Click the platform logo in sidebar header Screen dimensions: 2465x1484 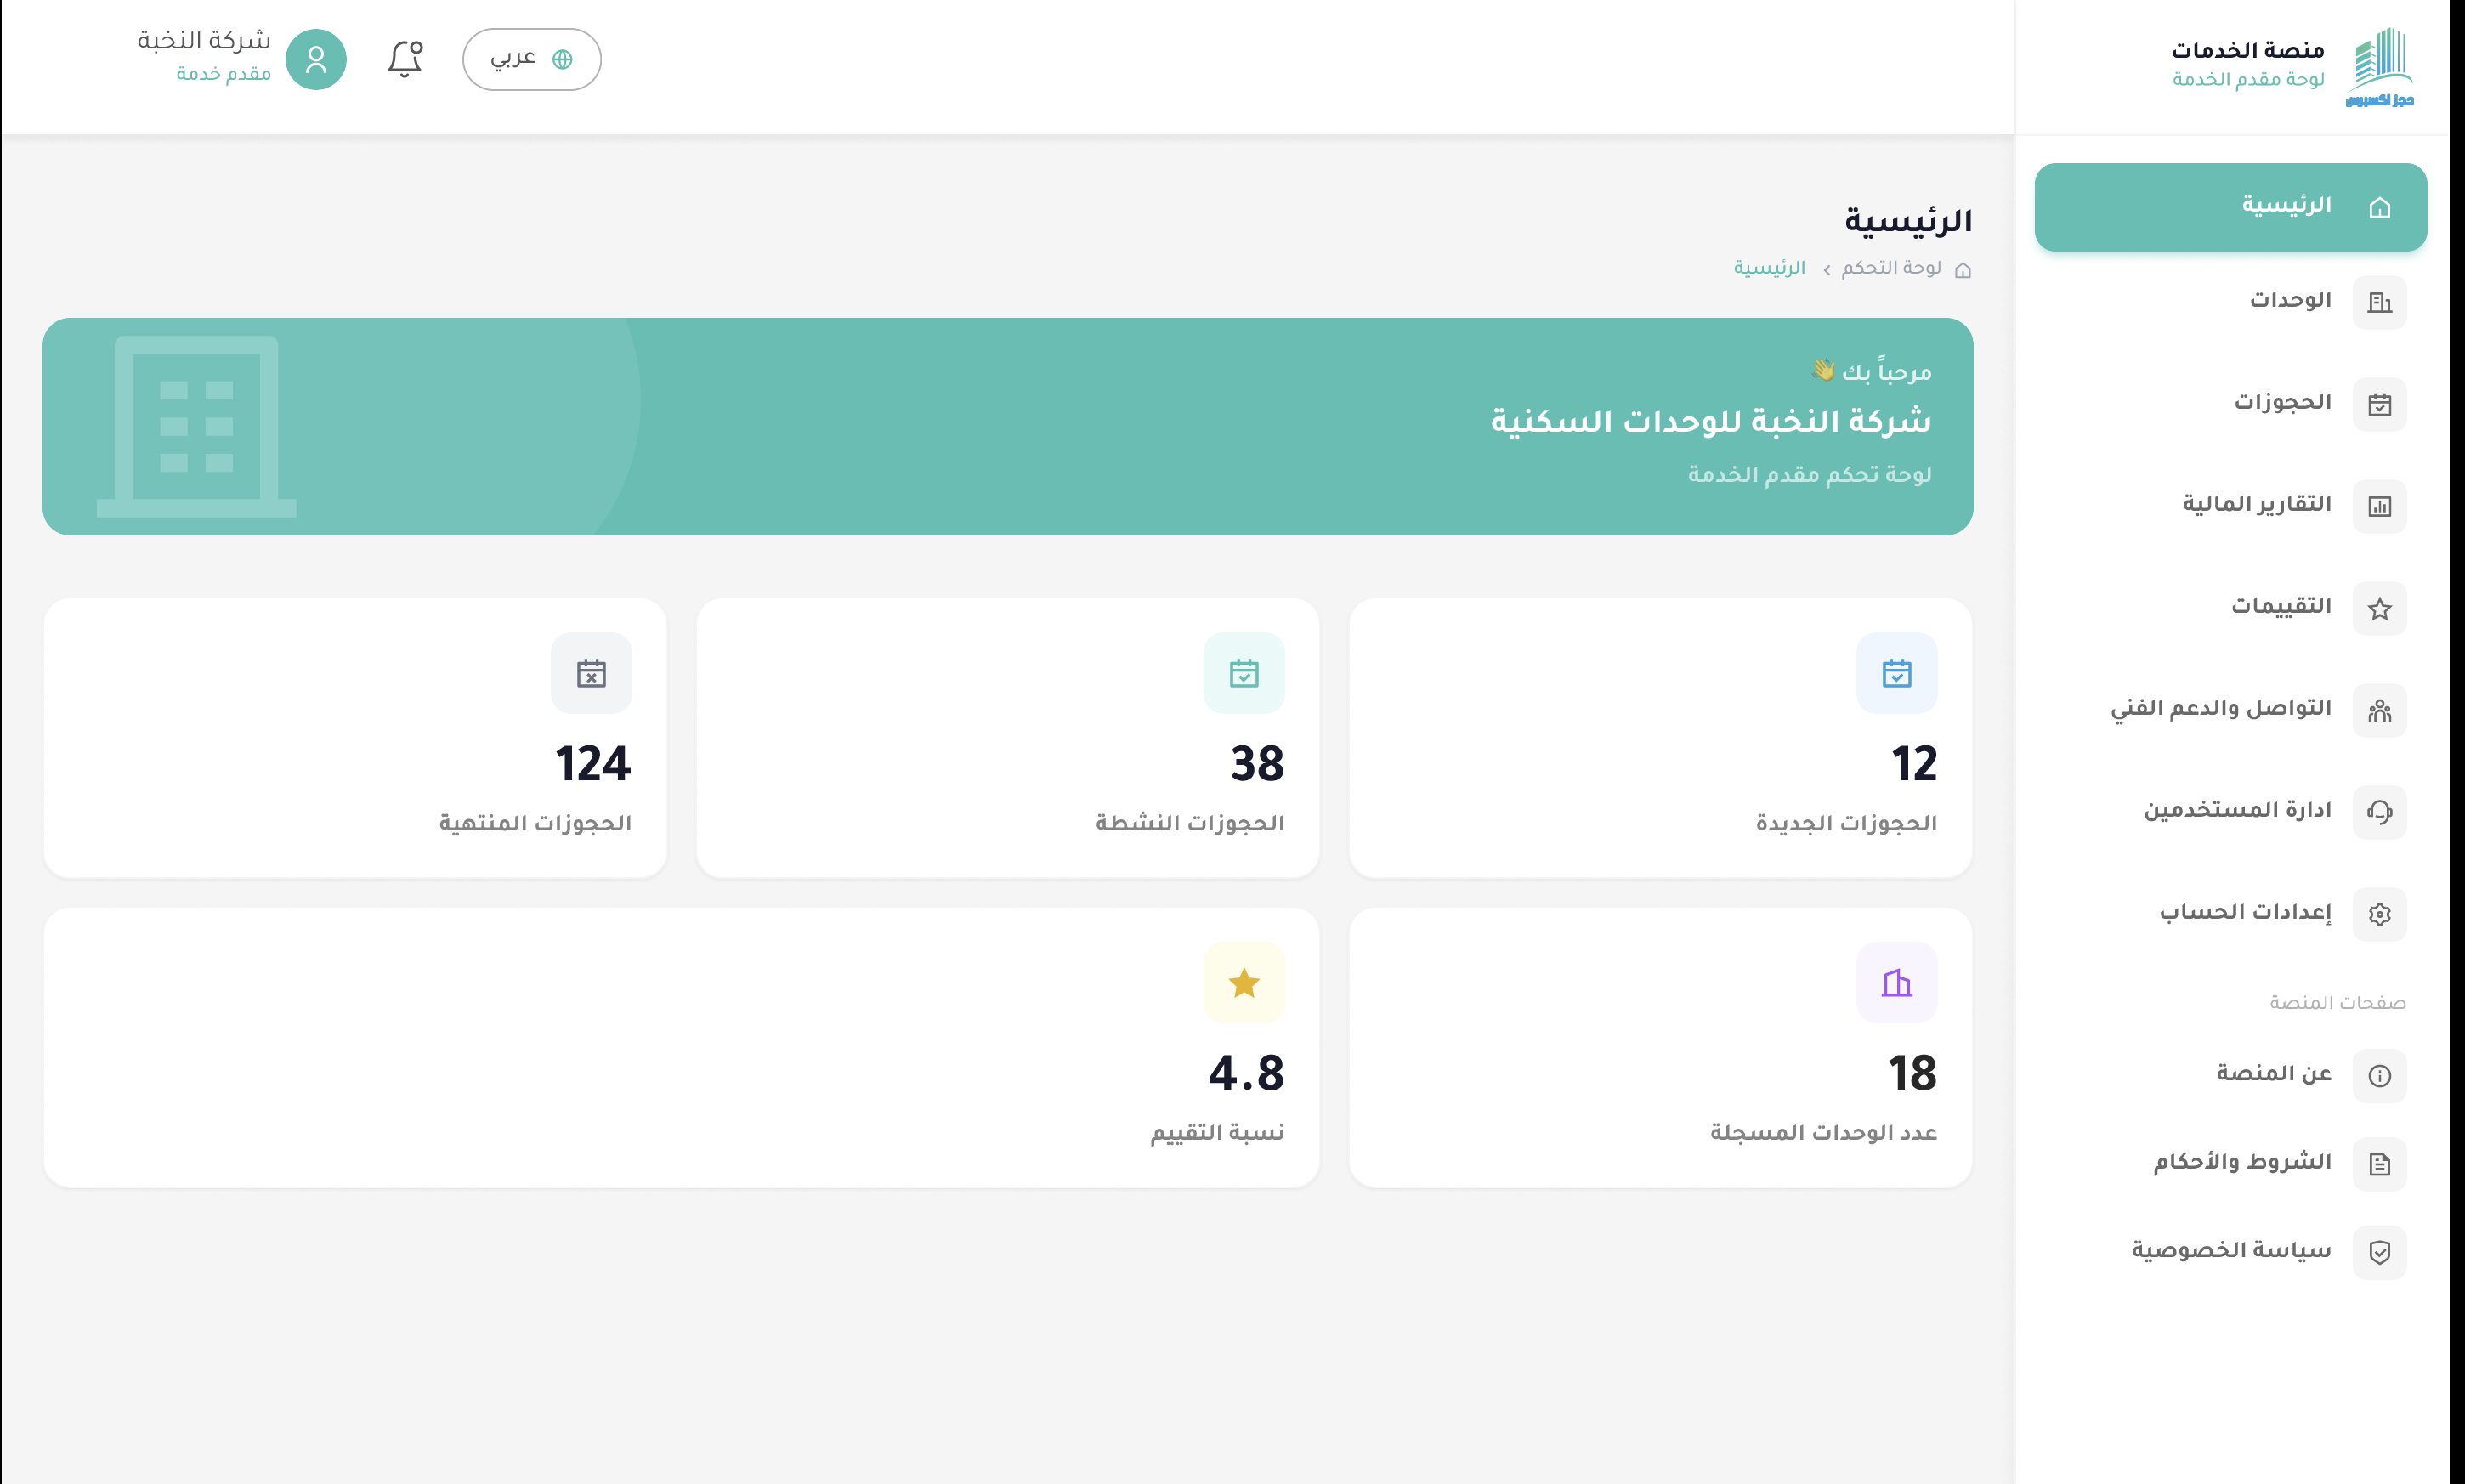pyautogui.click(x=2380, y=66)
